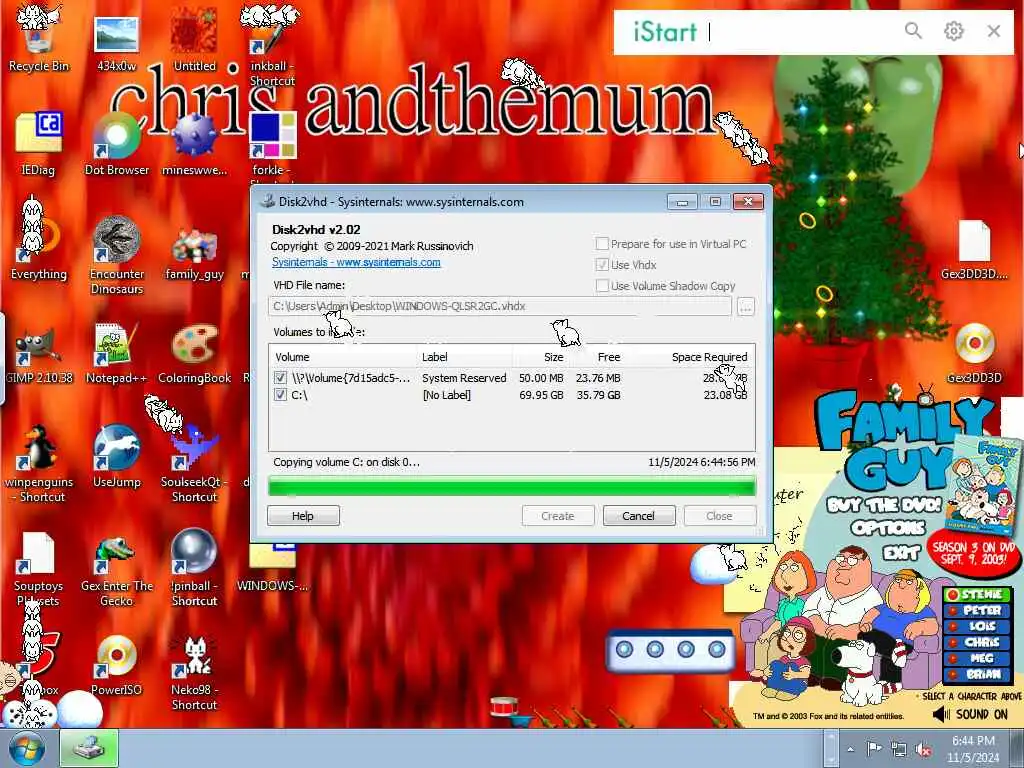Cancel the Disk2vhd copy operation

coord(638,515)
